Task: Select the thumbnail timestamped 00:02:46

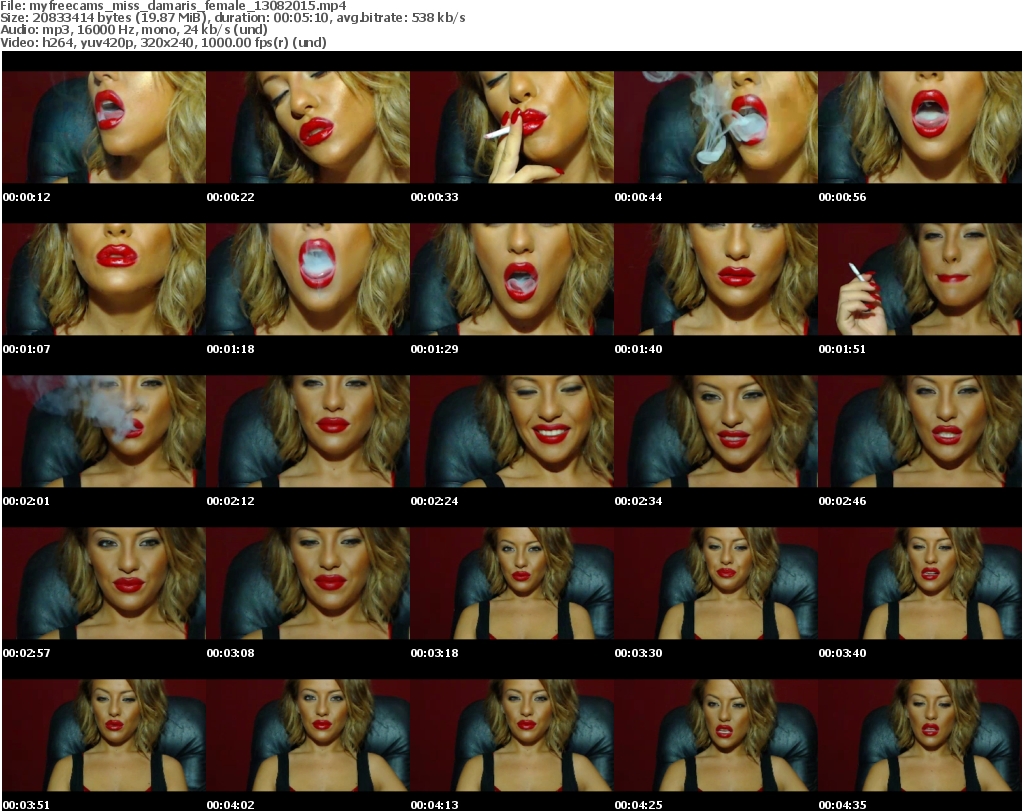Action: (920, 432)
